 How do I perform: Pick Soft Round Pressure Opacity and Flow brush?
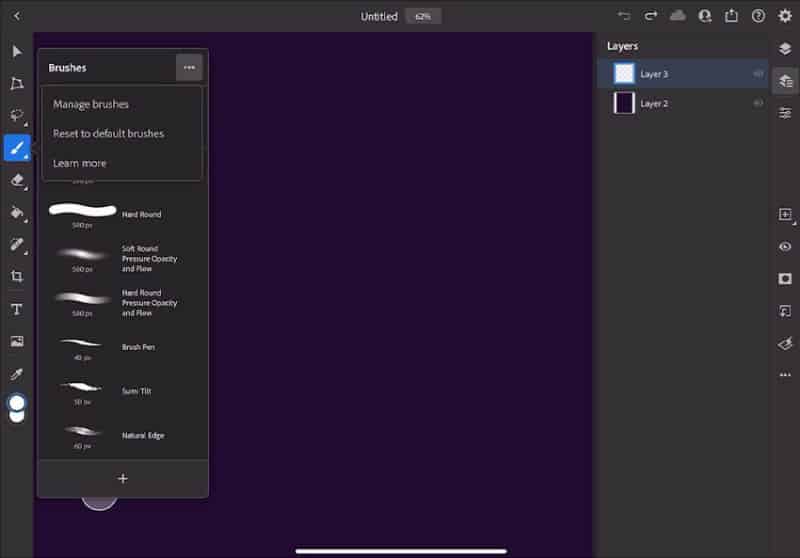122,259
